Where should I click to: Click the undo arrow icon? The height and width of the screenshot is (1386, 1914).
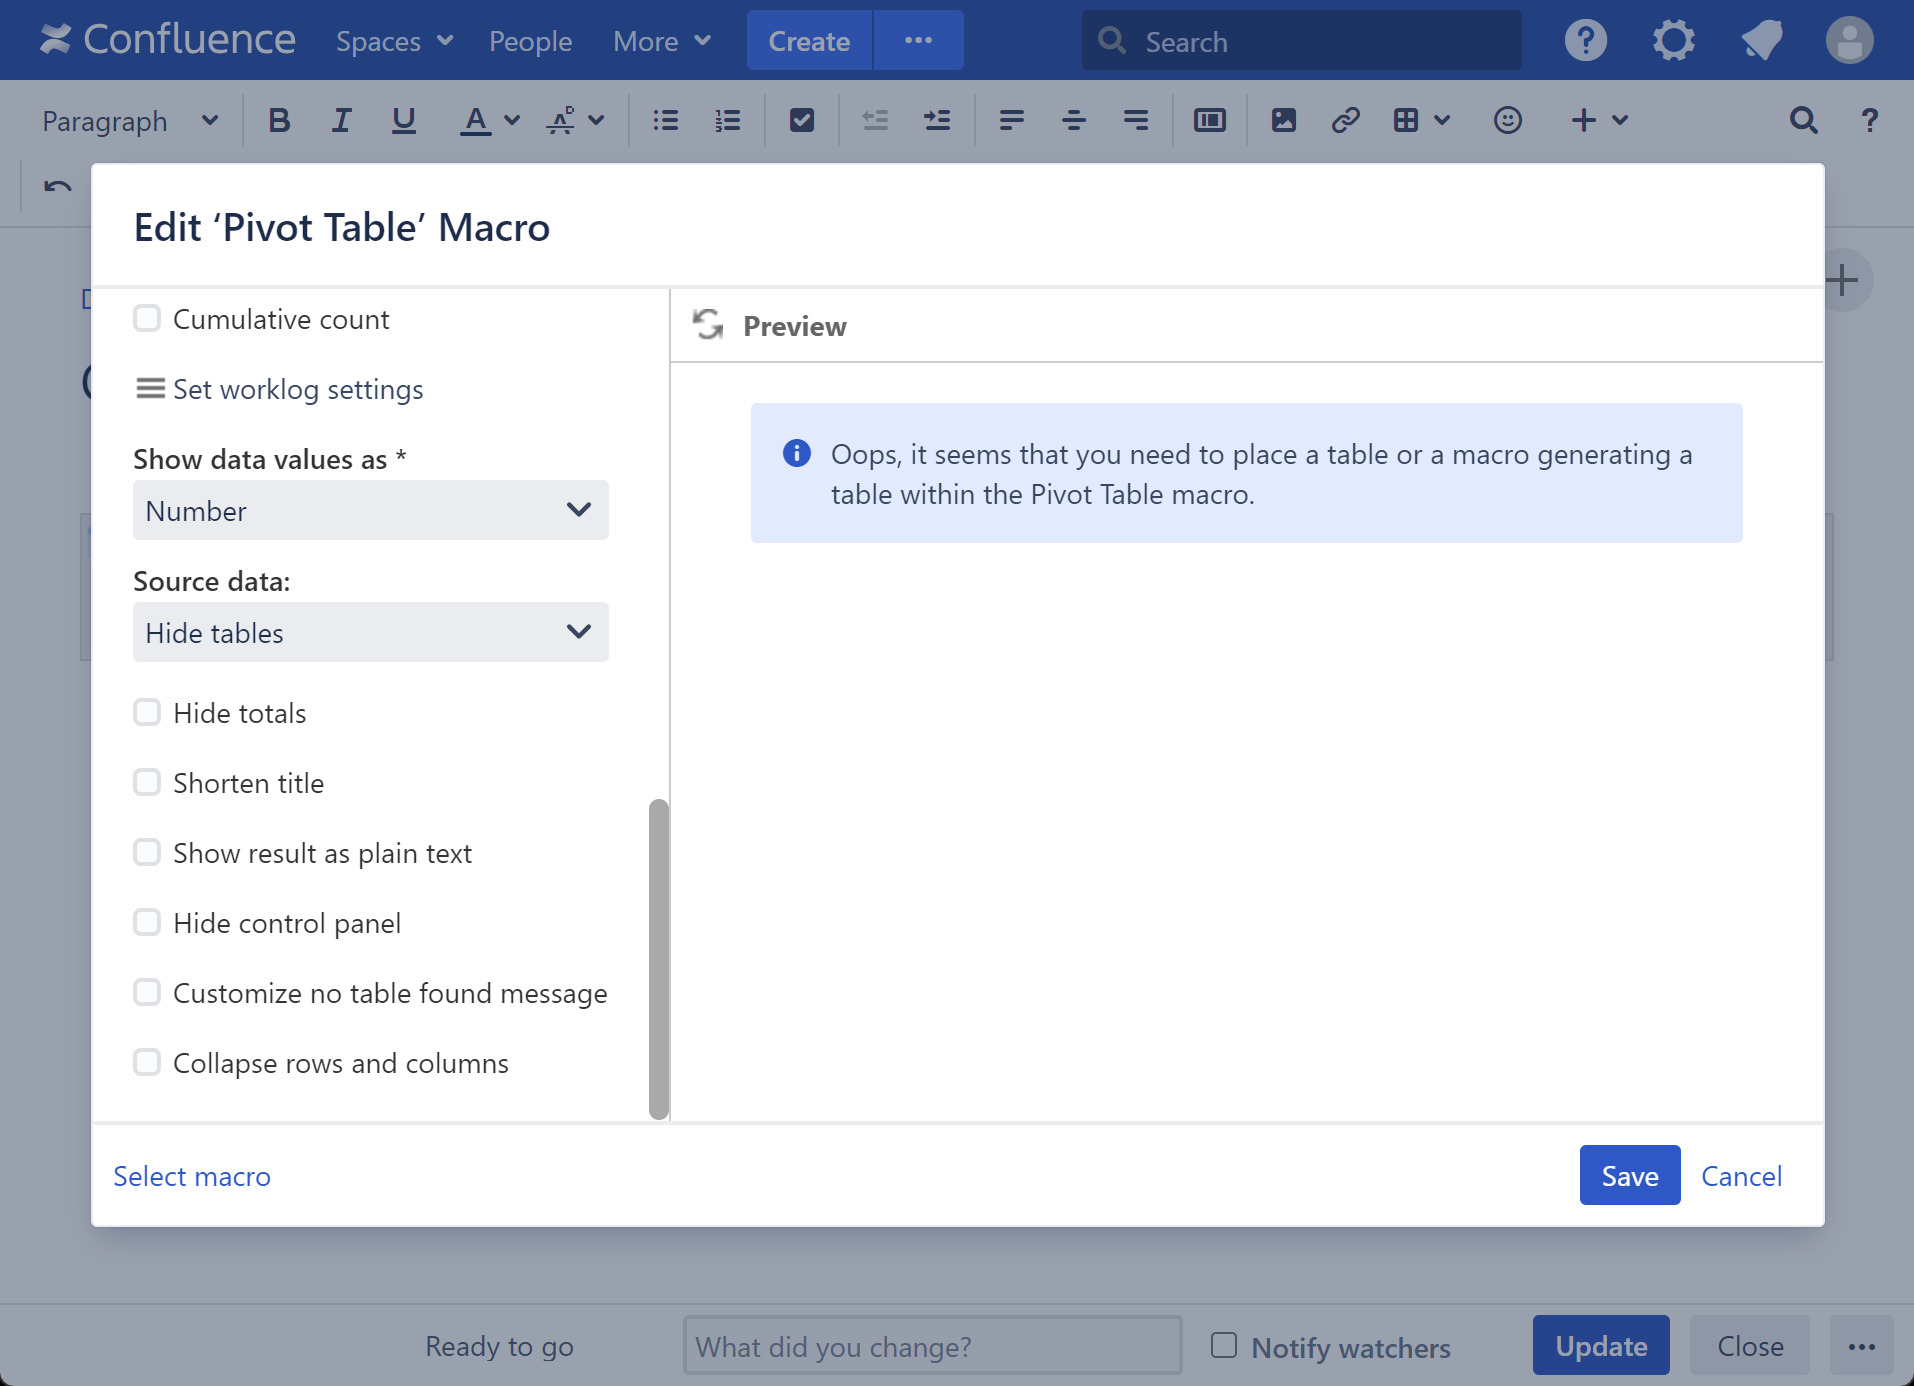click(x=58, y=187)
